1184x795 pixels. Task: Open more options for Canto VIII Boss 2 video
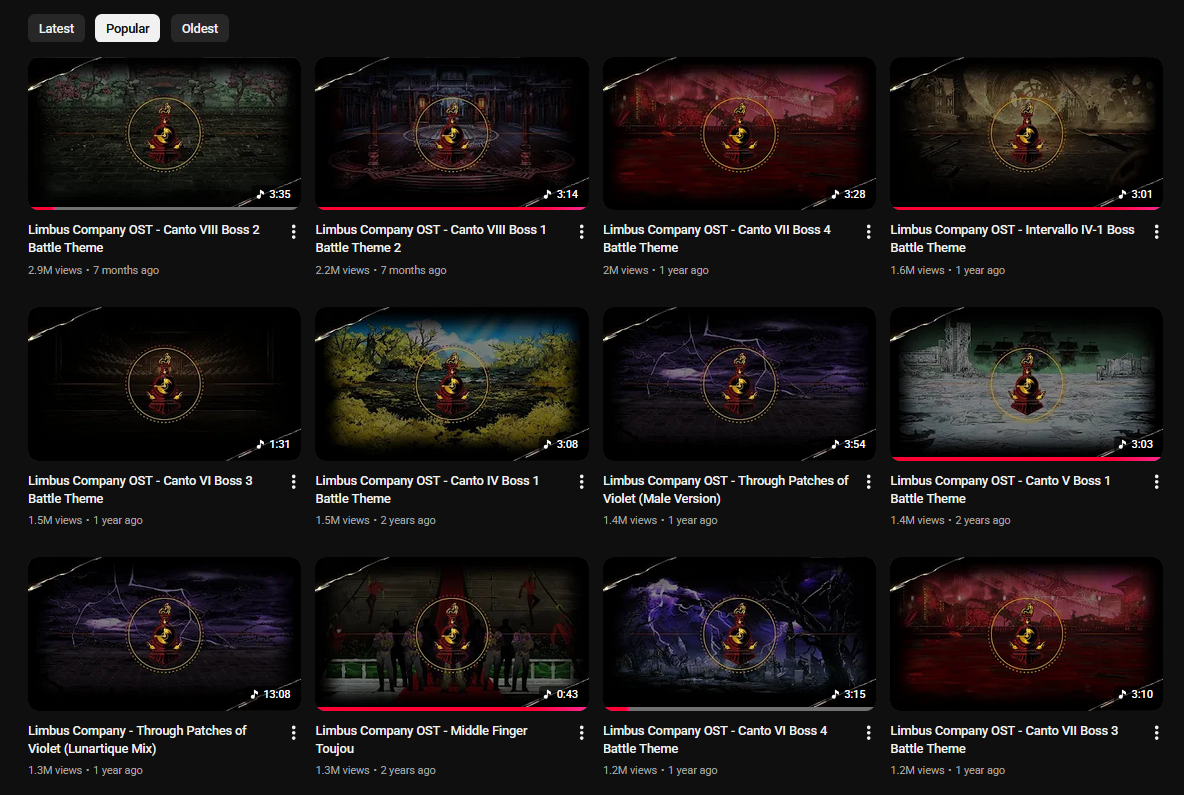[x=294, y=232]
